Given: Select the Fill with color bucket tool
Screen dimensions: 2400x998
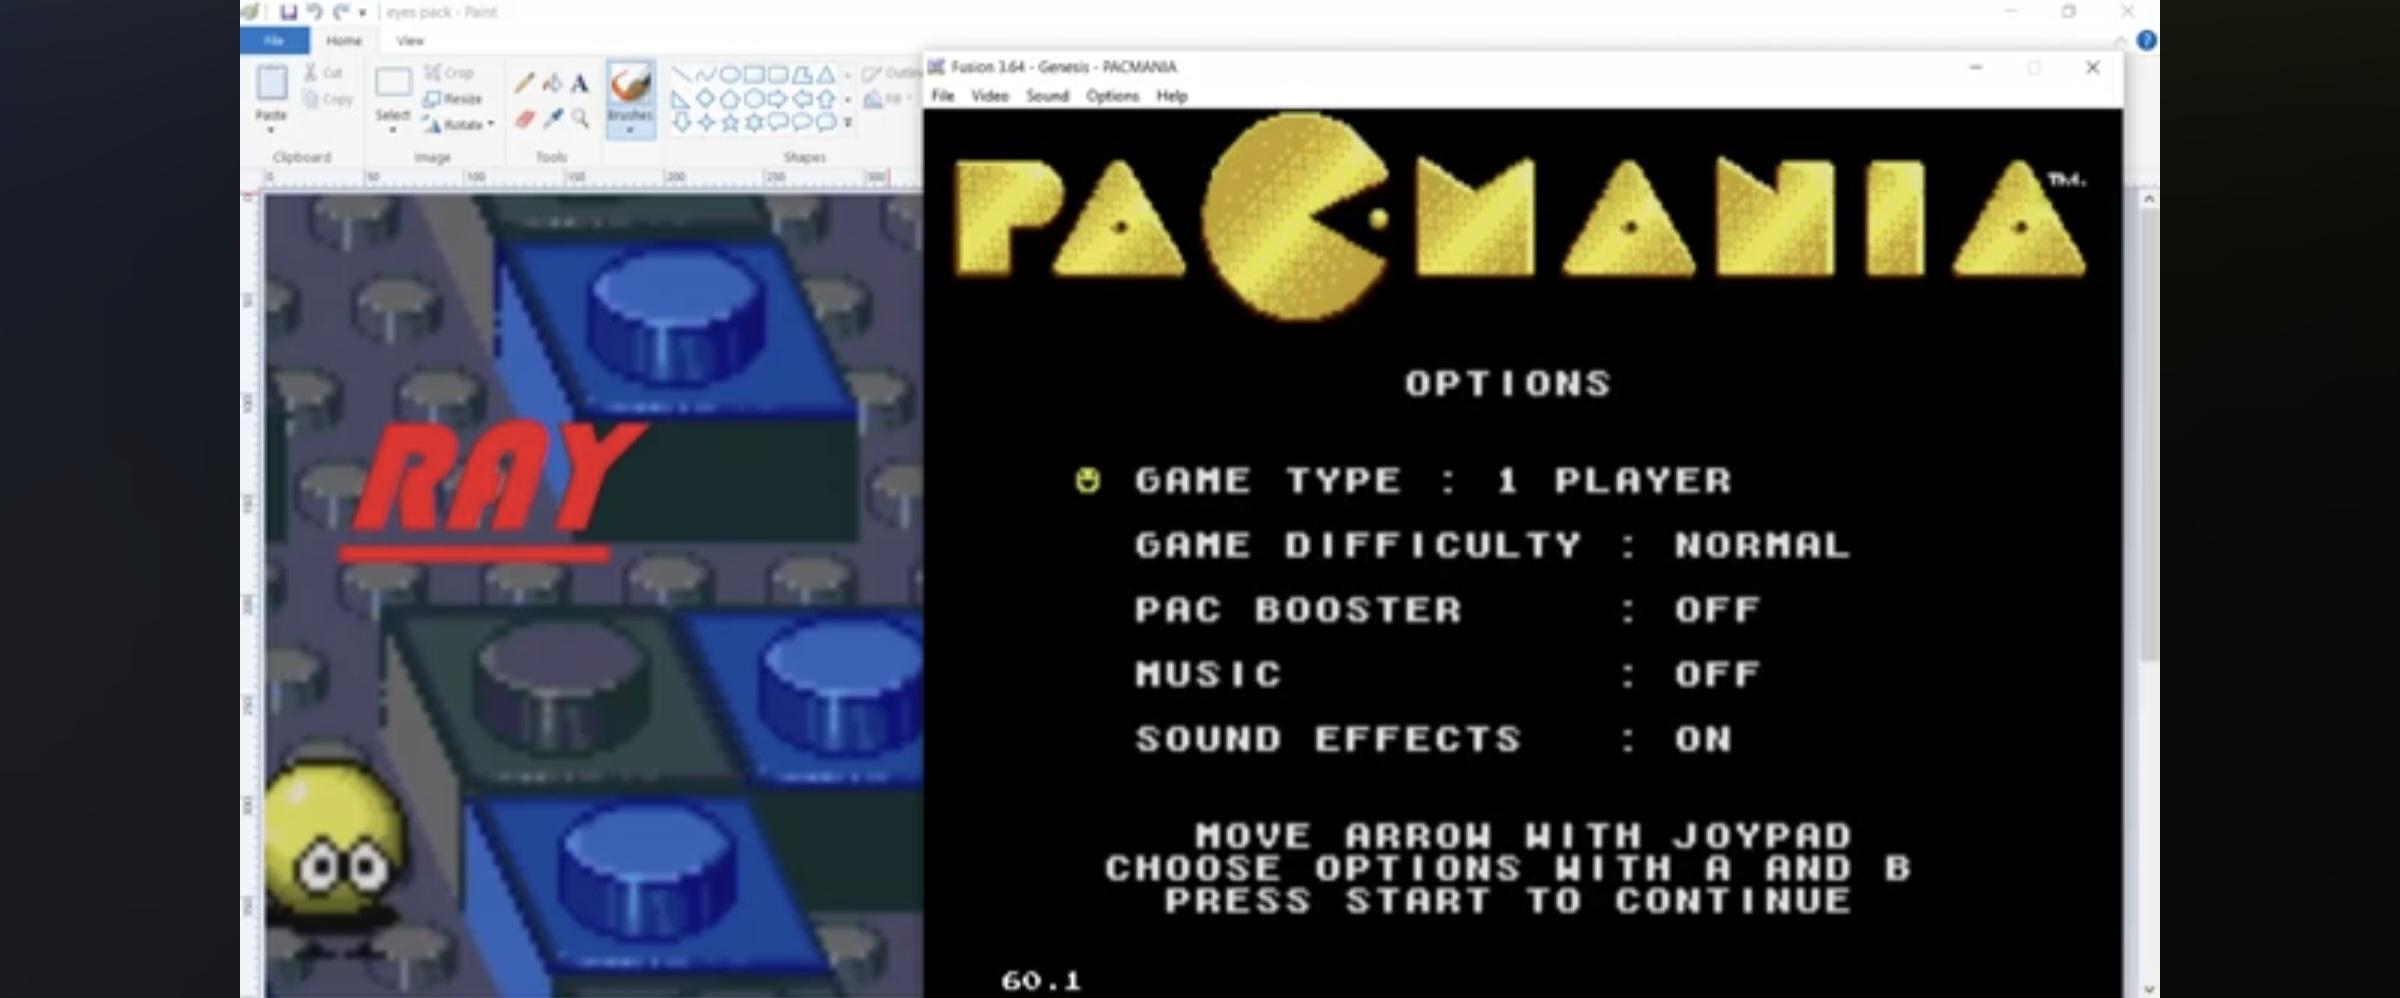Looking at the screenshot, I should (x=552, y=83).
